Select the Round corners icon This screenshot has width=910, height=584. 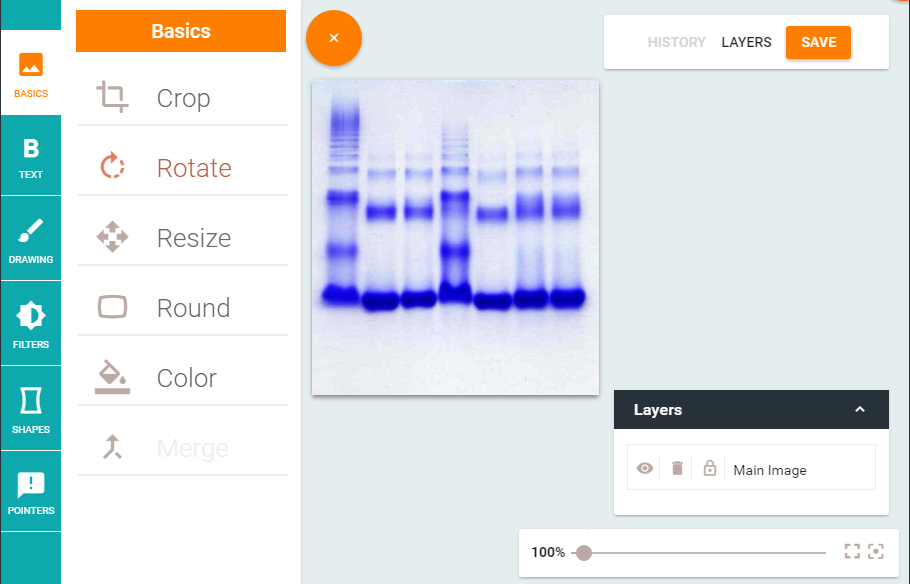112,307
